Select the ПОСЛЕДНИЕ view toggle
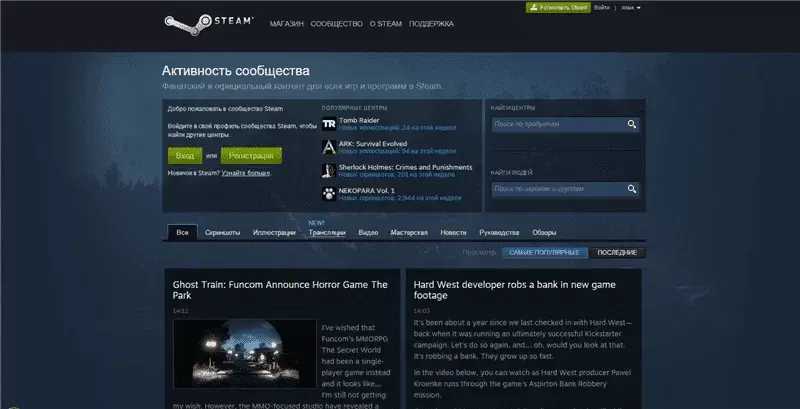This screenshot has height=409, width=800. pyautogui.click(x=617, y=253)
